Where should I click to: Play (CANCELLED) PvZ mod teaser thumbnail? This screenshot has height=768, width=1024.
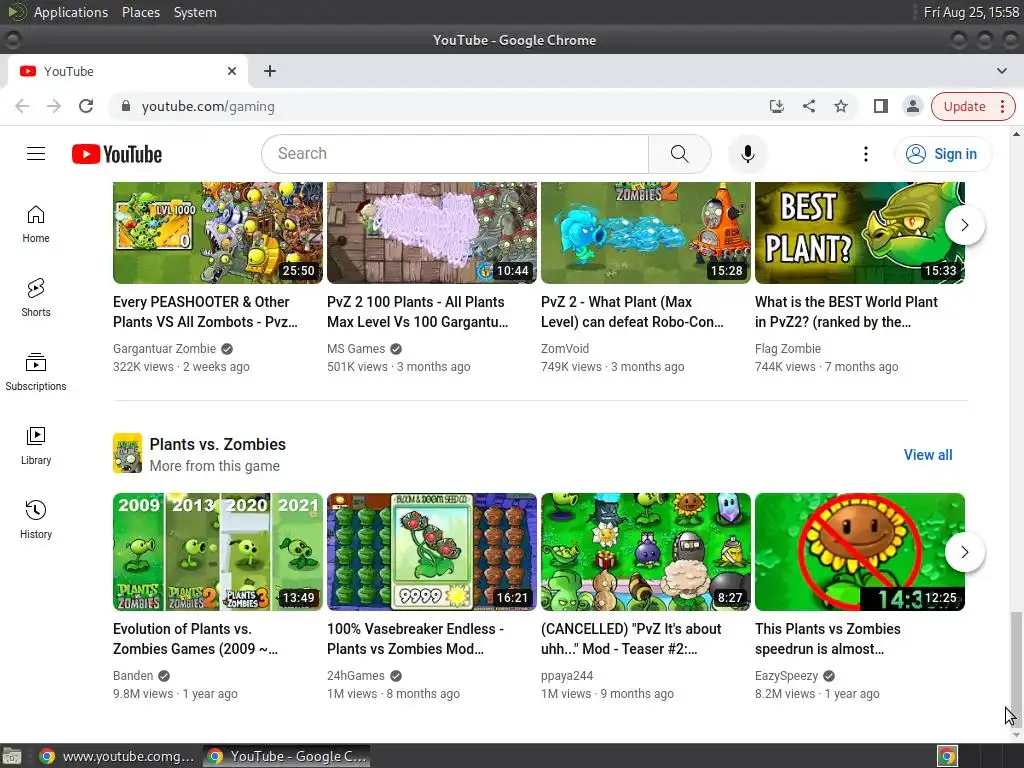tap(646, 552)
